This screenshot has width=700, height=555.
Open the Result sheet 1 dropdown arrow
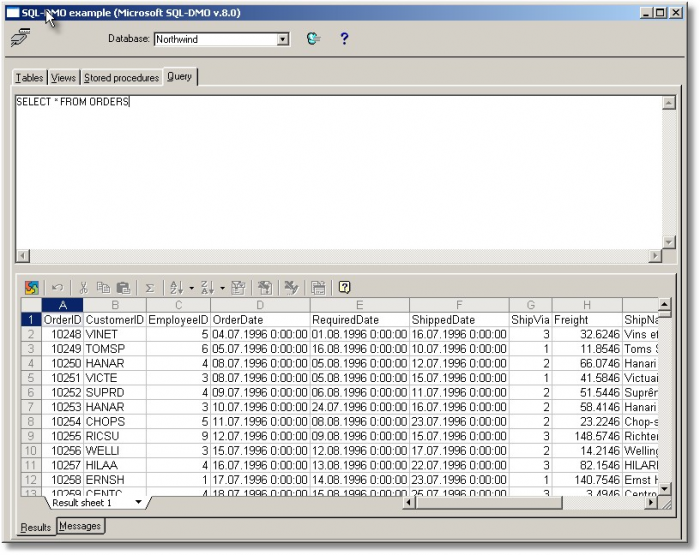coord(138,502)
